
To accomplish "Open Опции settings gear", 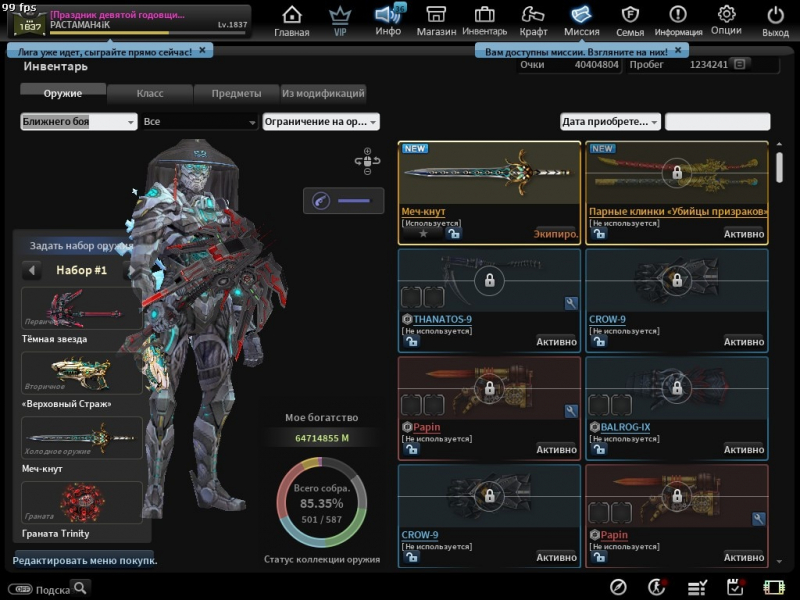I will point(726,20).
